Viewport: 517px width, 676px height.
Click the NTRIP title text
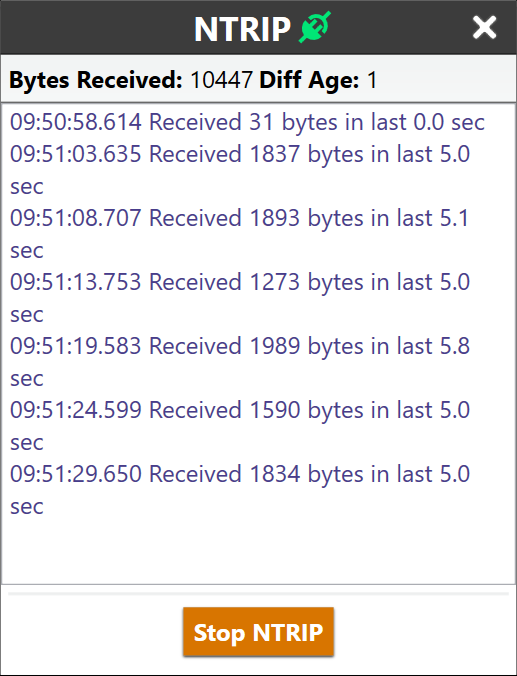point(242,29)
